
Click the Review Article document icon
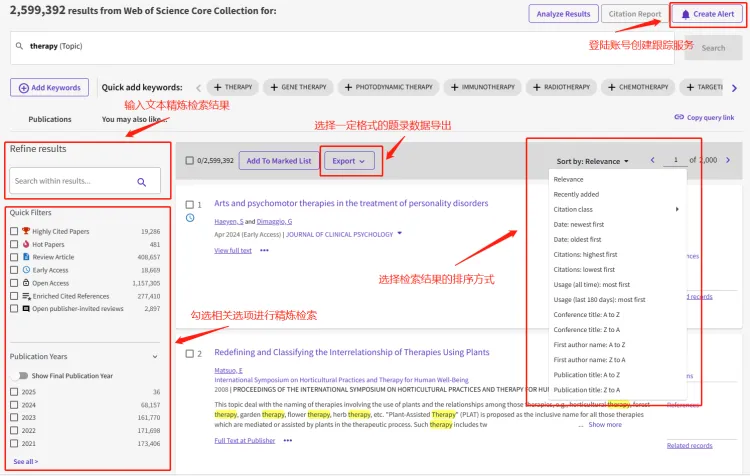pyautogui.click(x=26, y=257)
